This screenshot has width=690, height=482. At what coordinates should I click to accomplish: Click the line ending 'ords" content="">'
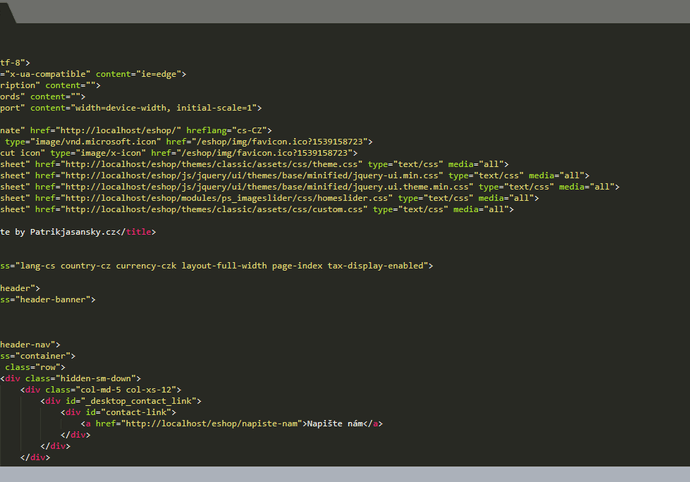pos(43,97)
